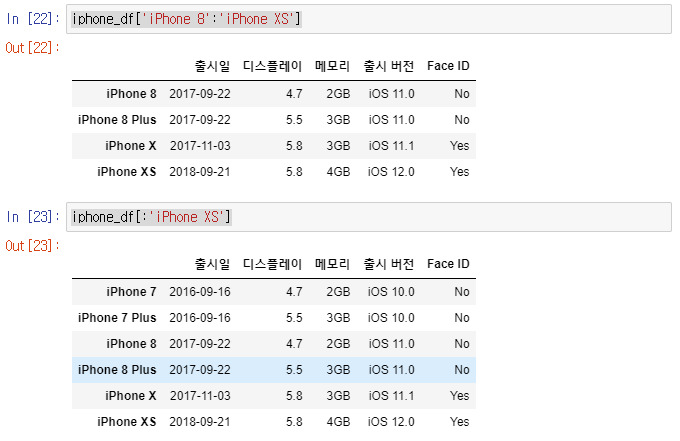Click 출시 버전 column header in Out[23] table

coord(389,264)
